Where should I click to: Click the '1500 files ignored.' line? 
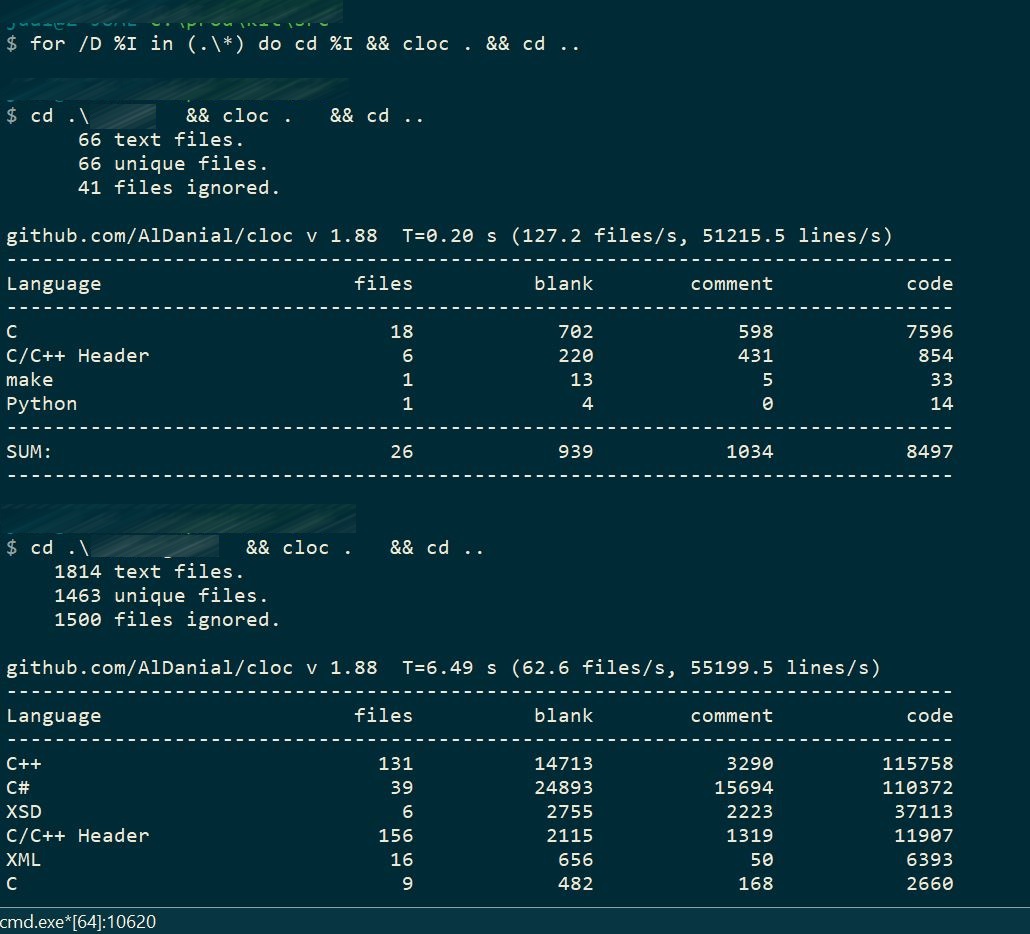(167, 620)
